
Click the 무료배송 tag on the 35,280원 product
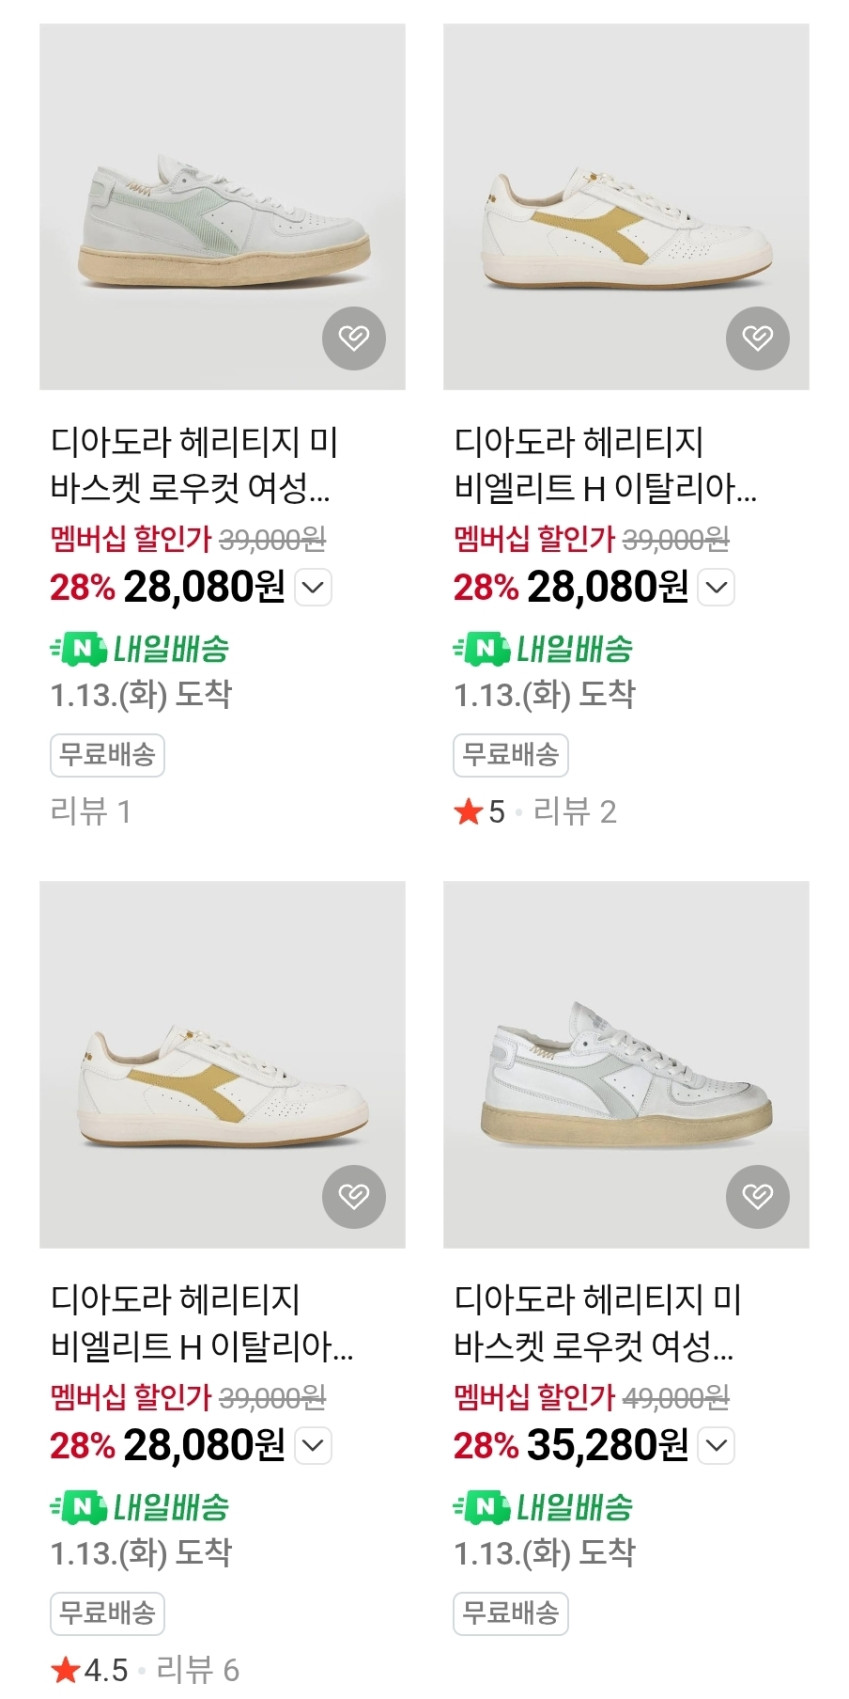[510, 1613]
